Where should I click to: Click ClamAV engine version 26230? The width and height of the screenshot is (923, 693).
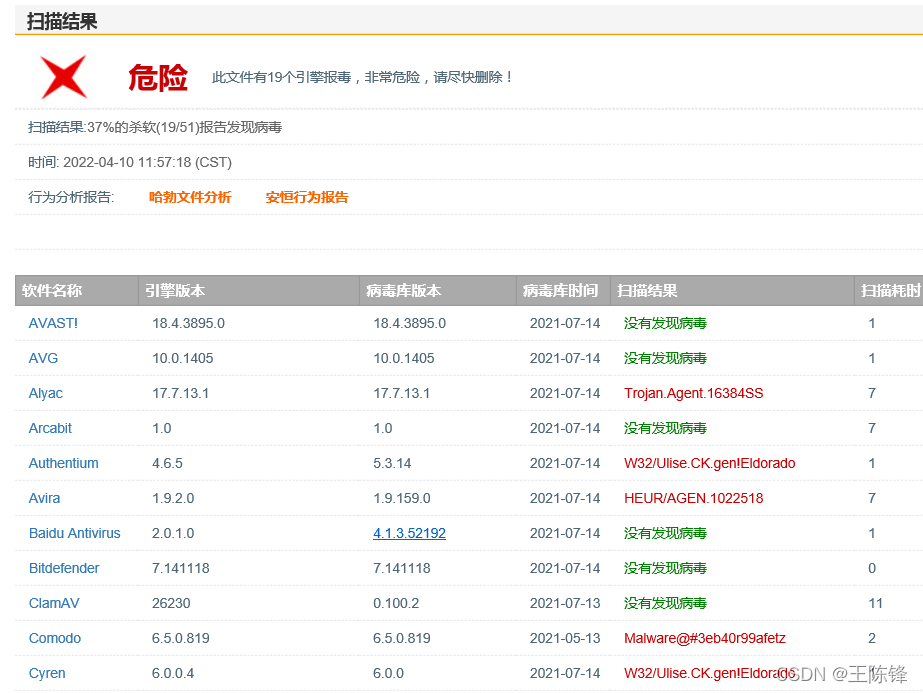pyautogui.click(x=171, y=604)
